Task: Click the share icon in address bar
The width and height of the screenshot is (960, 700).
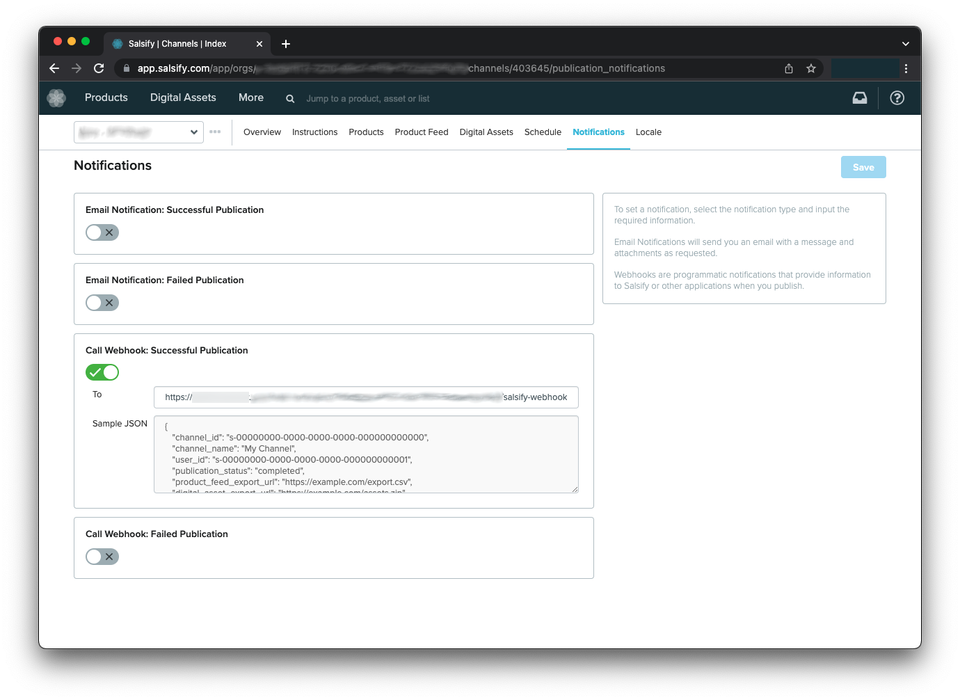Action: coord(789,69)
